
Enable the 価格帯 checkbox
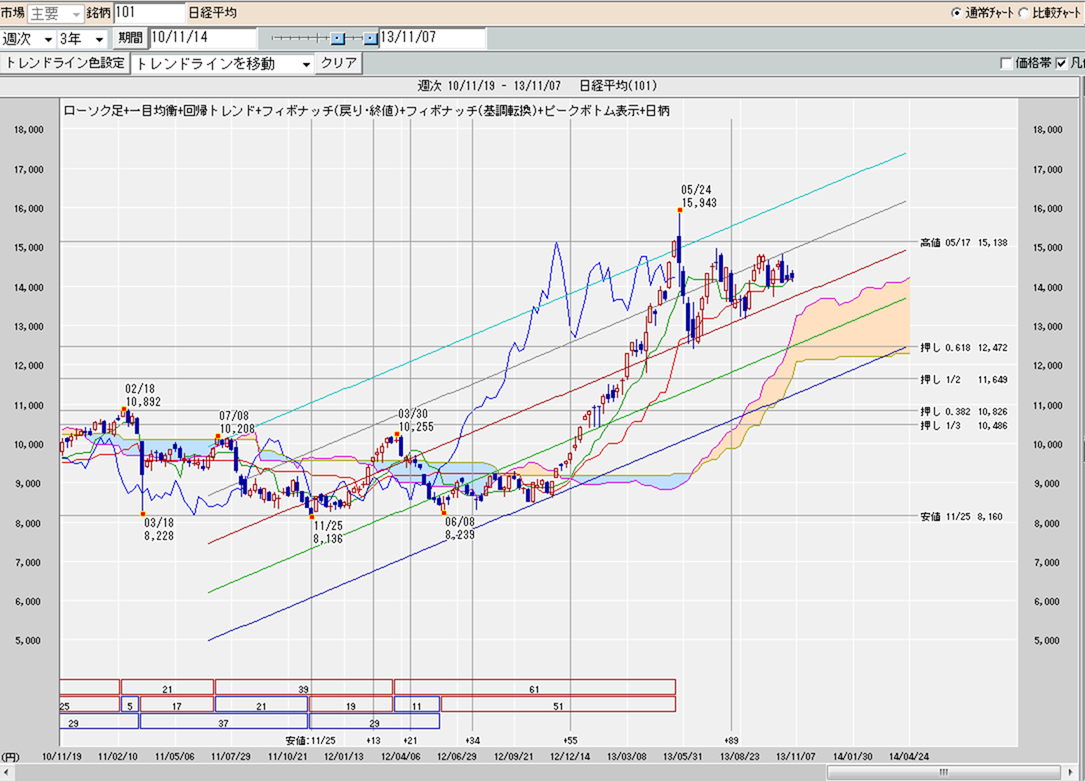point(1006,64)
